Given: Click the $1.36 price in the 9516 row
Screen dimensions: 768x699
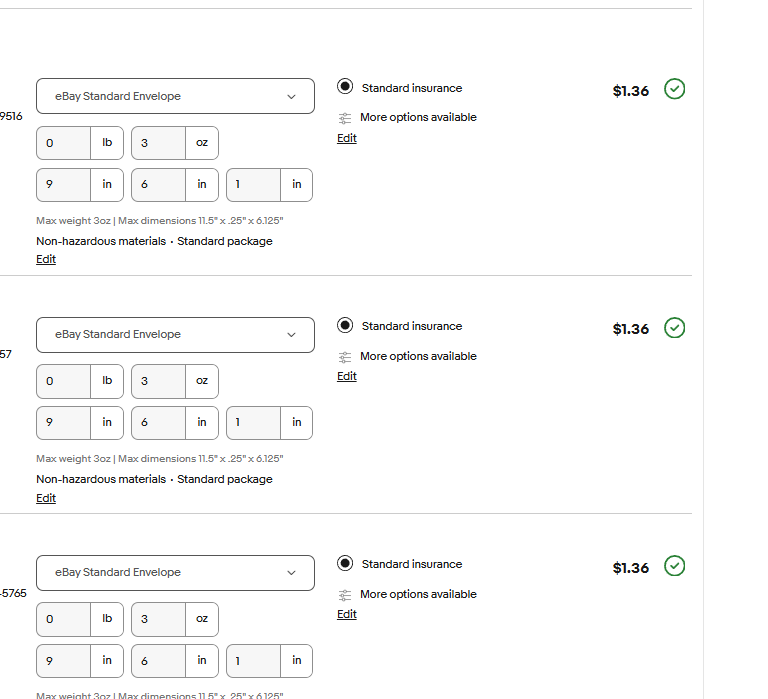Looking at the screenshot, I should [631, 91].
